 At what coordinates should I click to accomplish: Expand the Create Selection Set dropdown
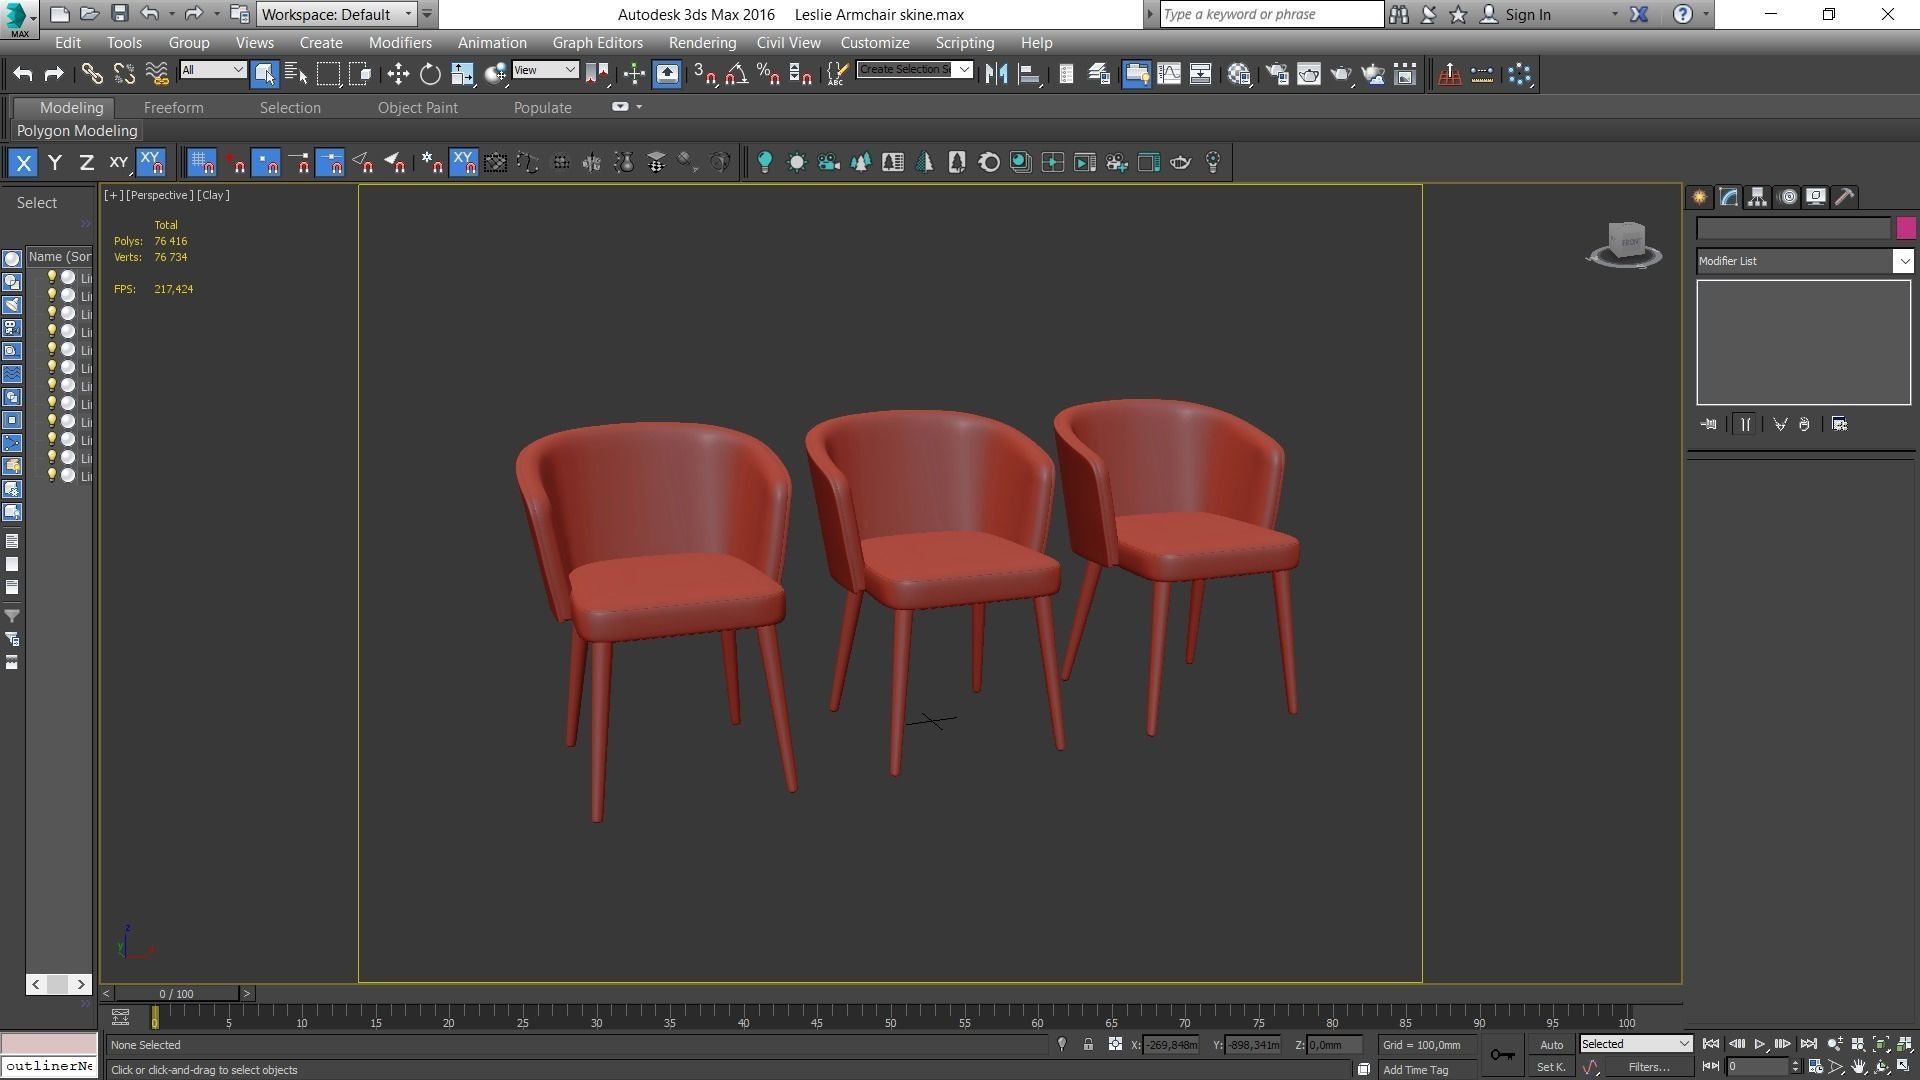pos(964,70)
